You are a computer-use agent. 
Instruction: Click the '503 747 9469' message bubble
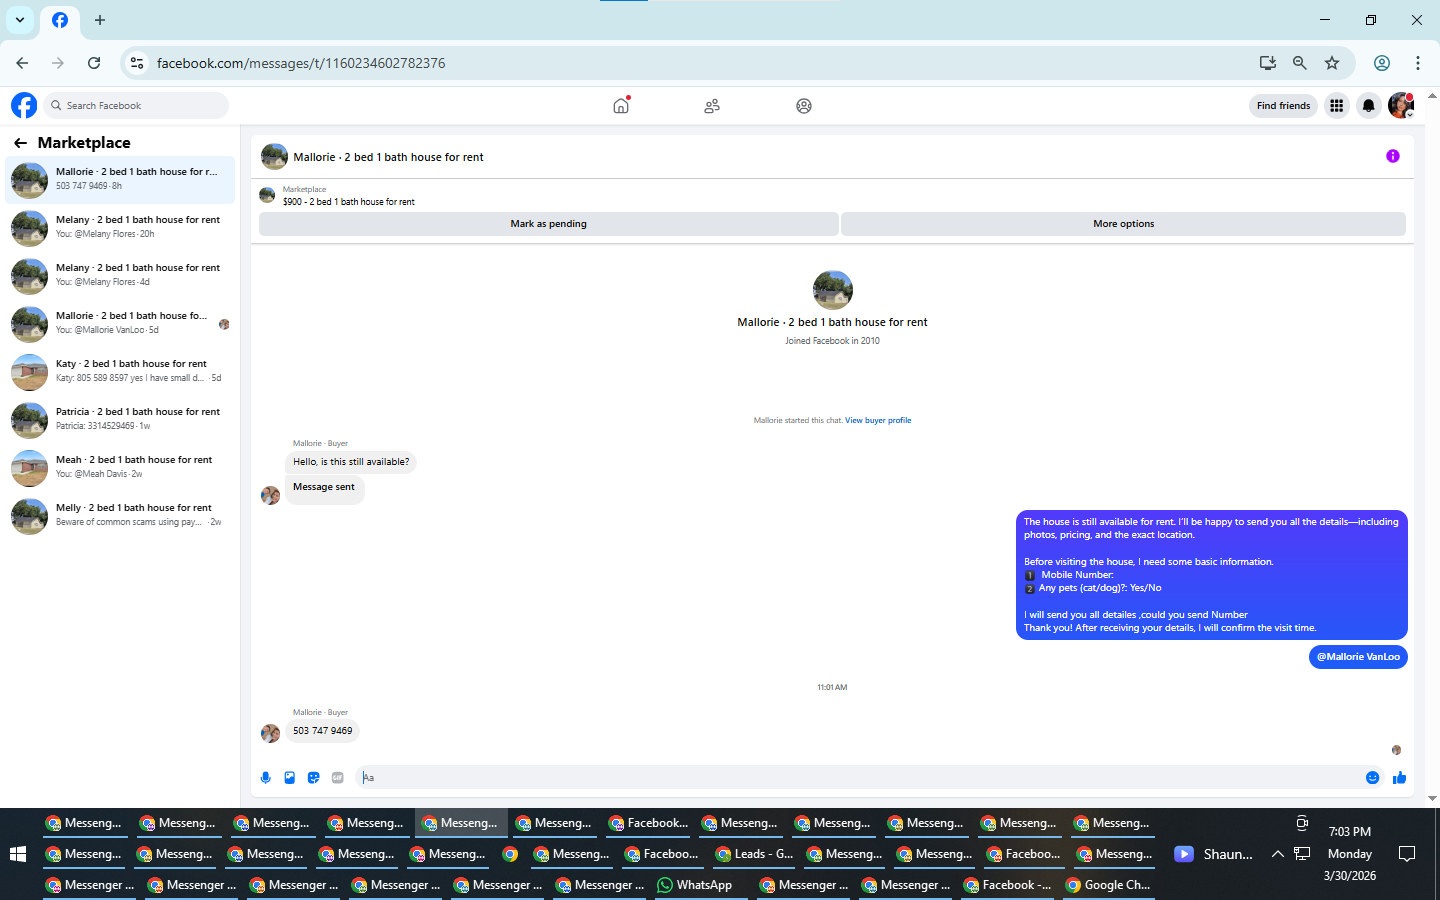pyautogui.click(x=322, y=731)
